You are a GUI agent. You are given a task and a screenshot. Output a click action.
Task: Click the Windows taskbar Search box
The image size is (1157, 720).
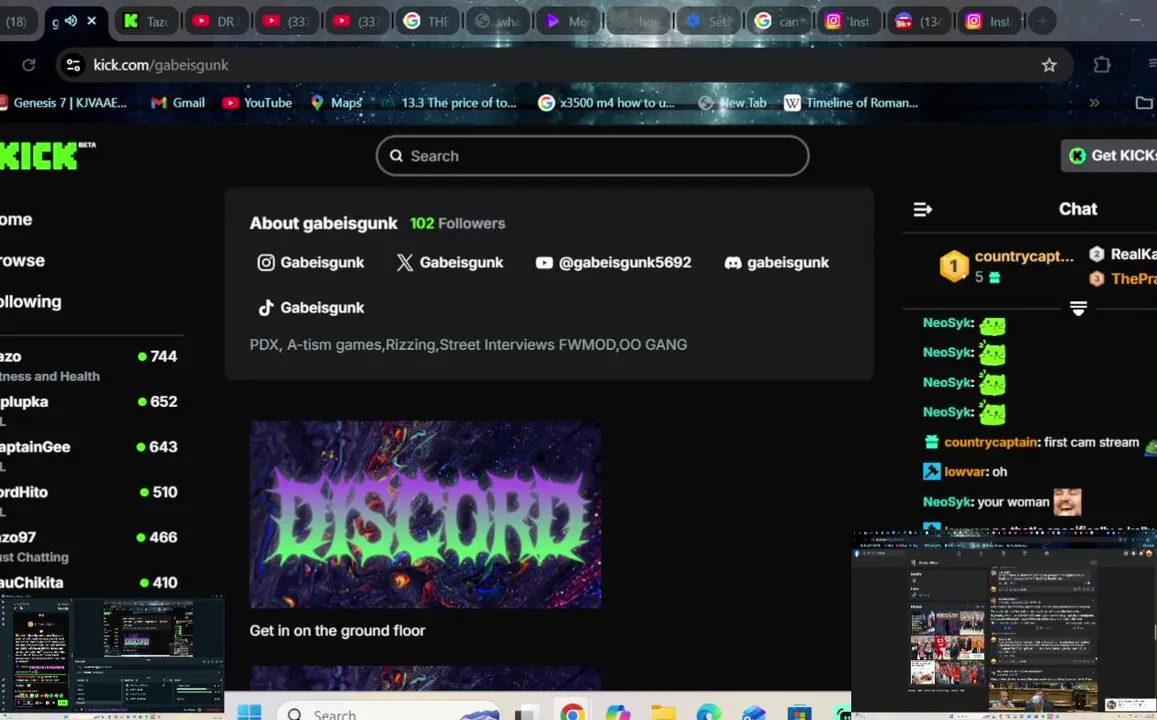point(389,713)
